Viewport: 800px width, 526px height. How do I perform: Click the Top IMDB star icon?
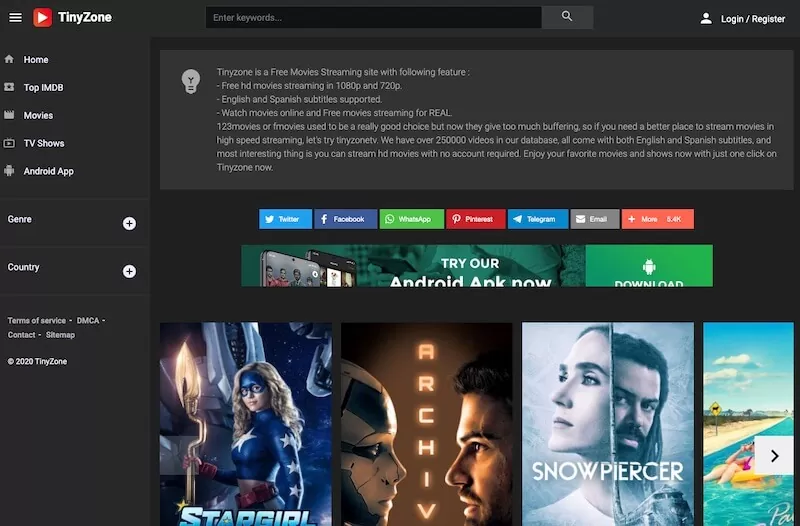point(9,87)
